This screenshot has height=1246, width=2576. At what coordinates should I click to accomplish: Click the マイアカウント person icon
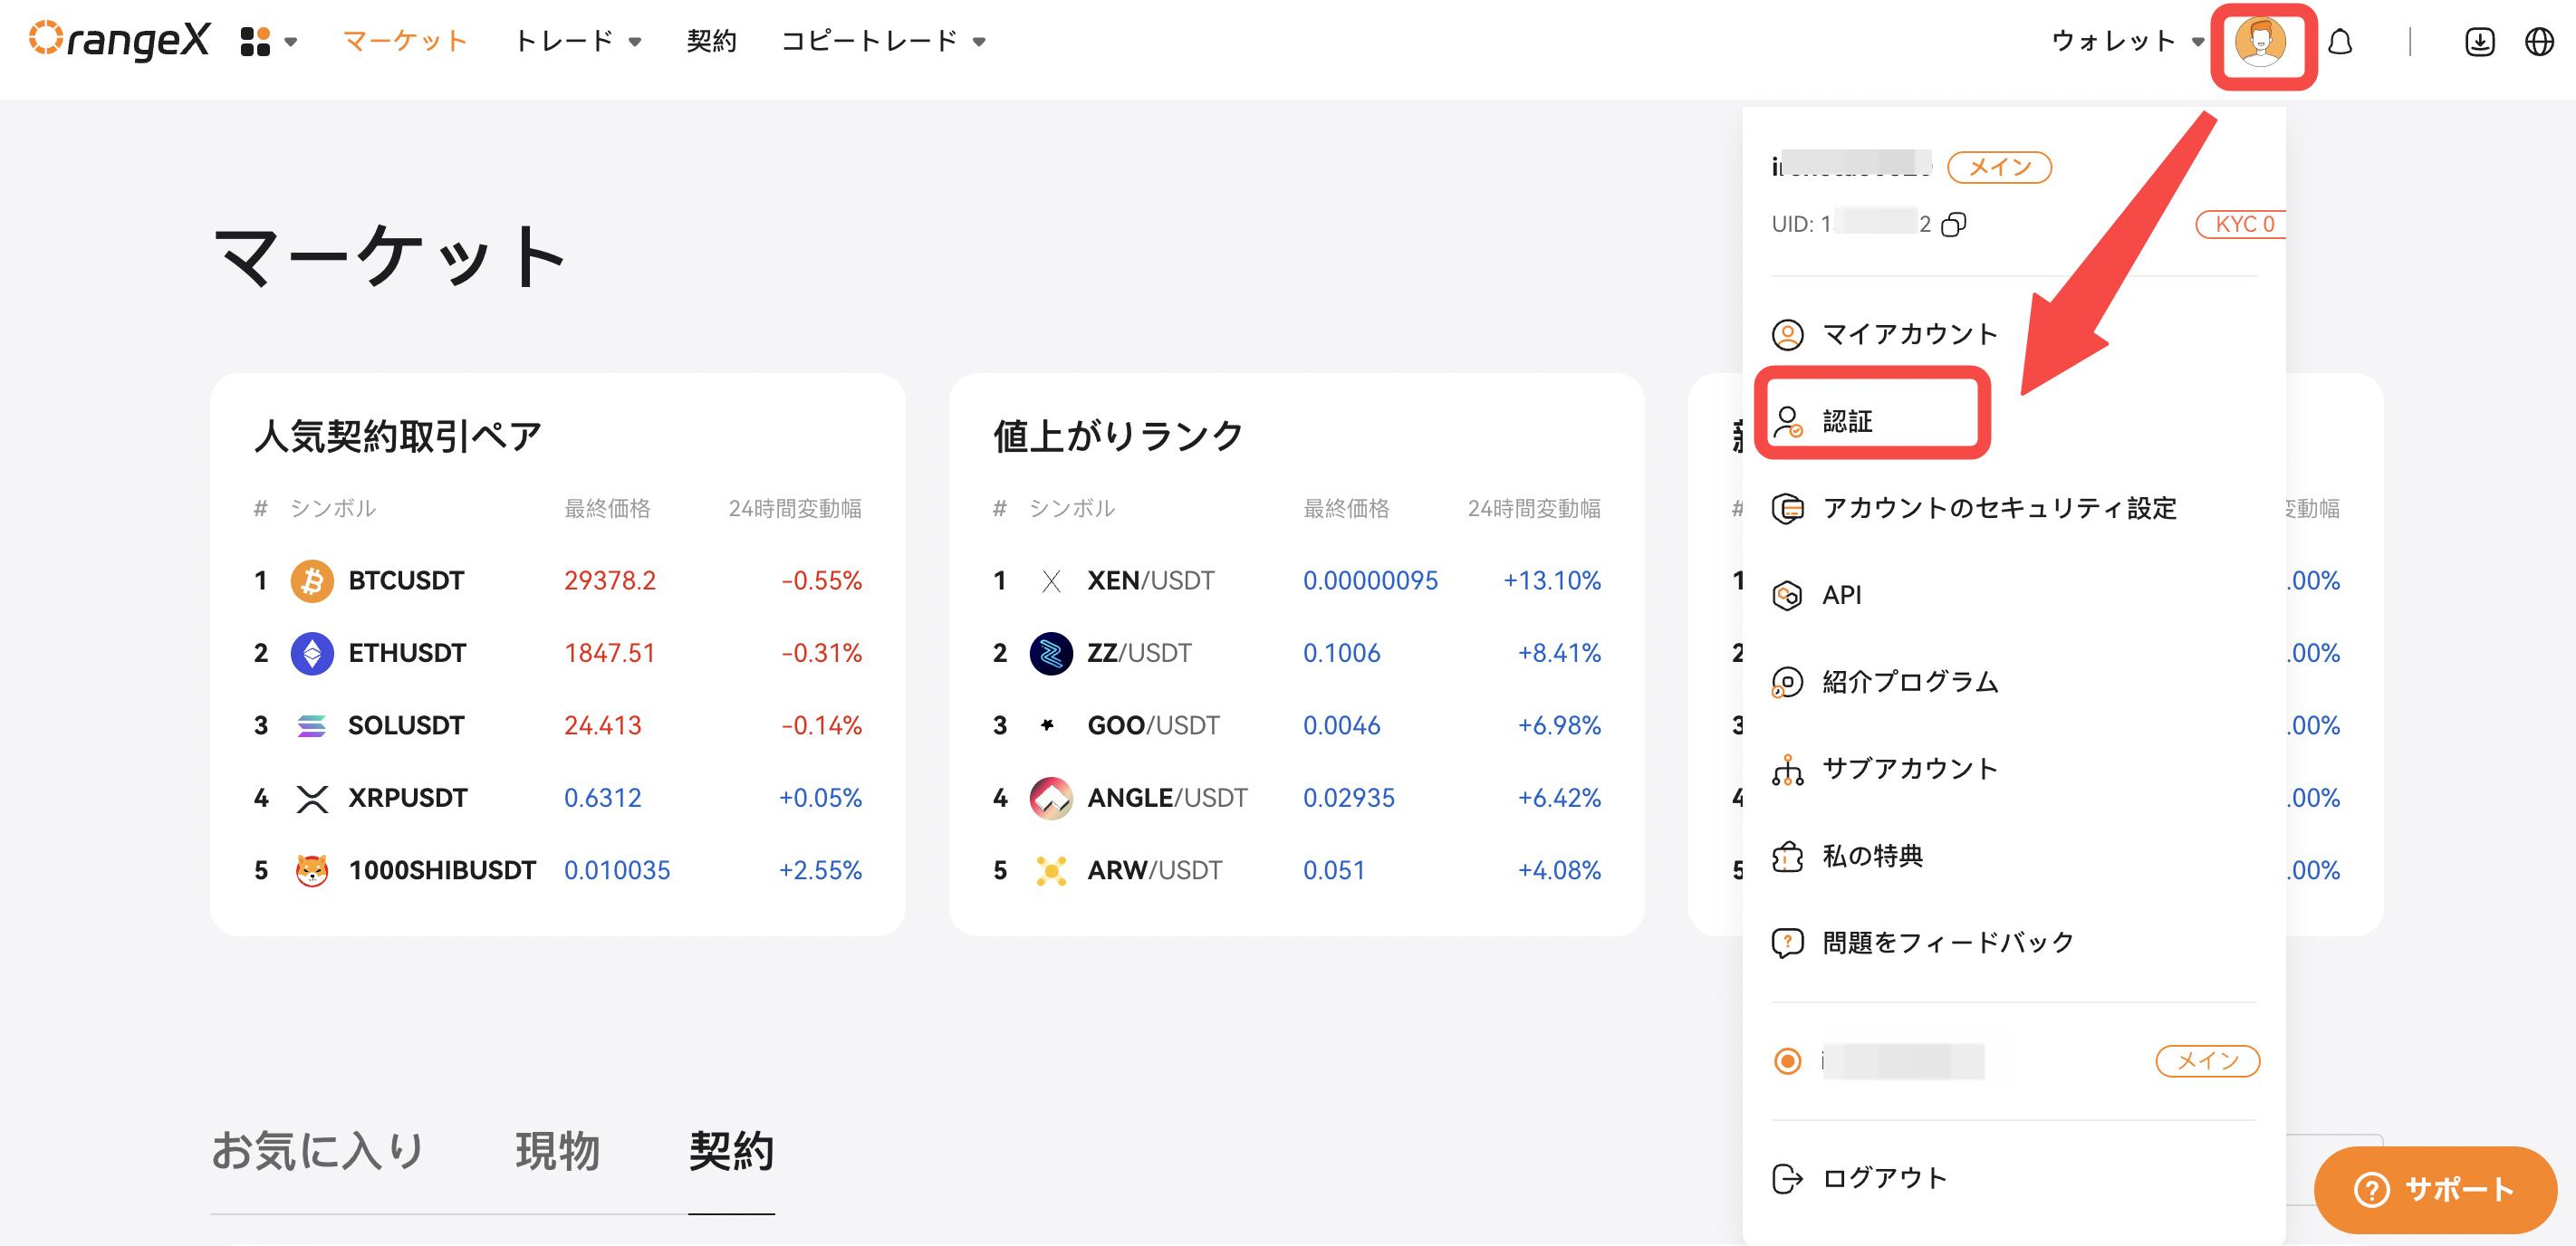coord(1787,334)
